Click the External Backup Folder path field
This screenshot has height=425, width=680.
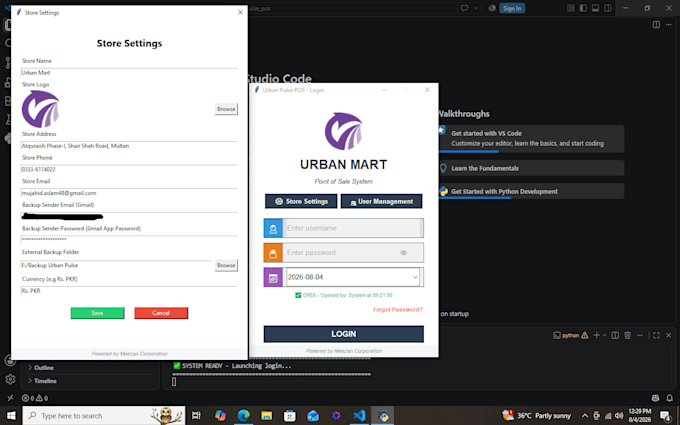[116, 265]
